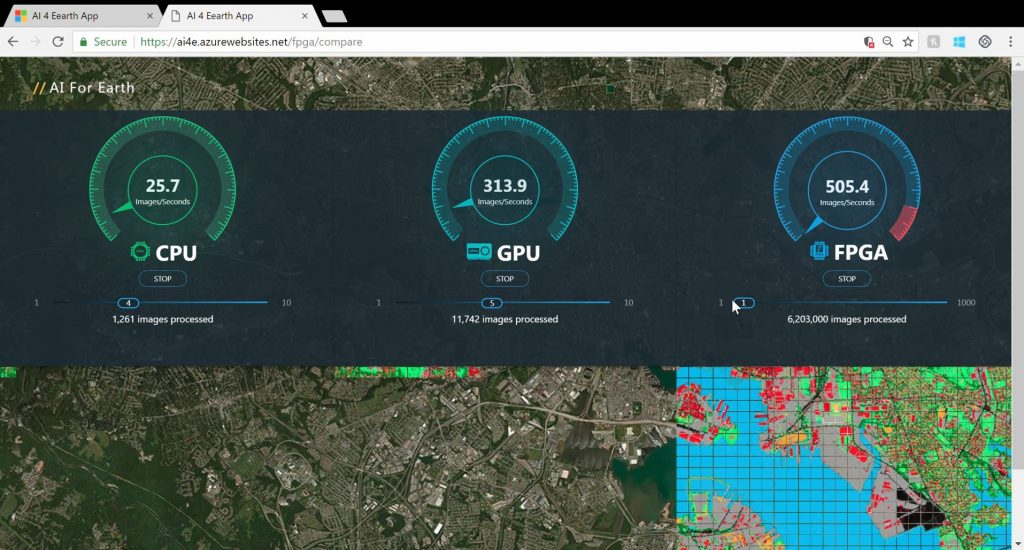Click the GPU card icon

coord(479,251)
